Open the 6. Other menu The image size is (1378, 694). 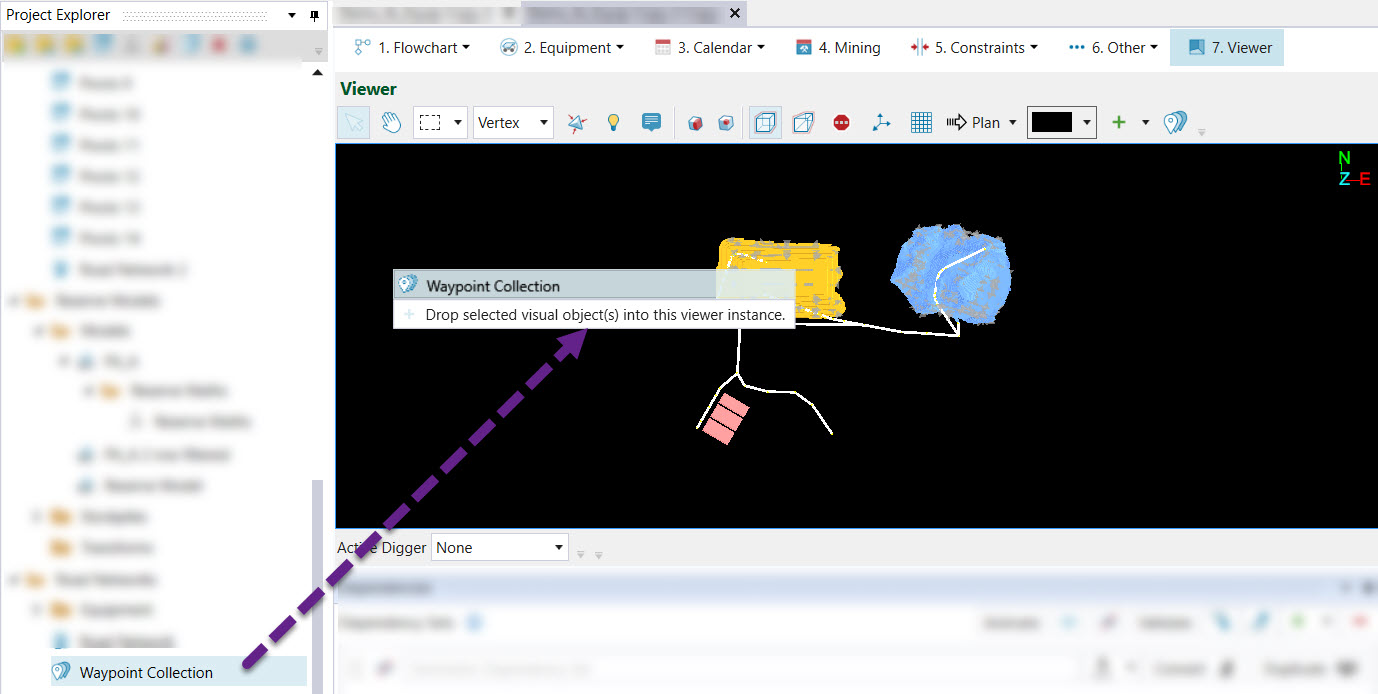click(x=1113, y=47)
